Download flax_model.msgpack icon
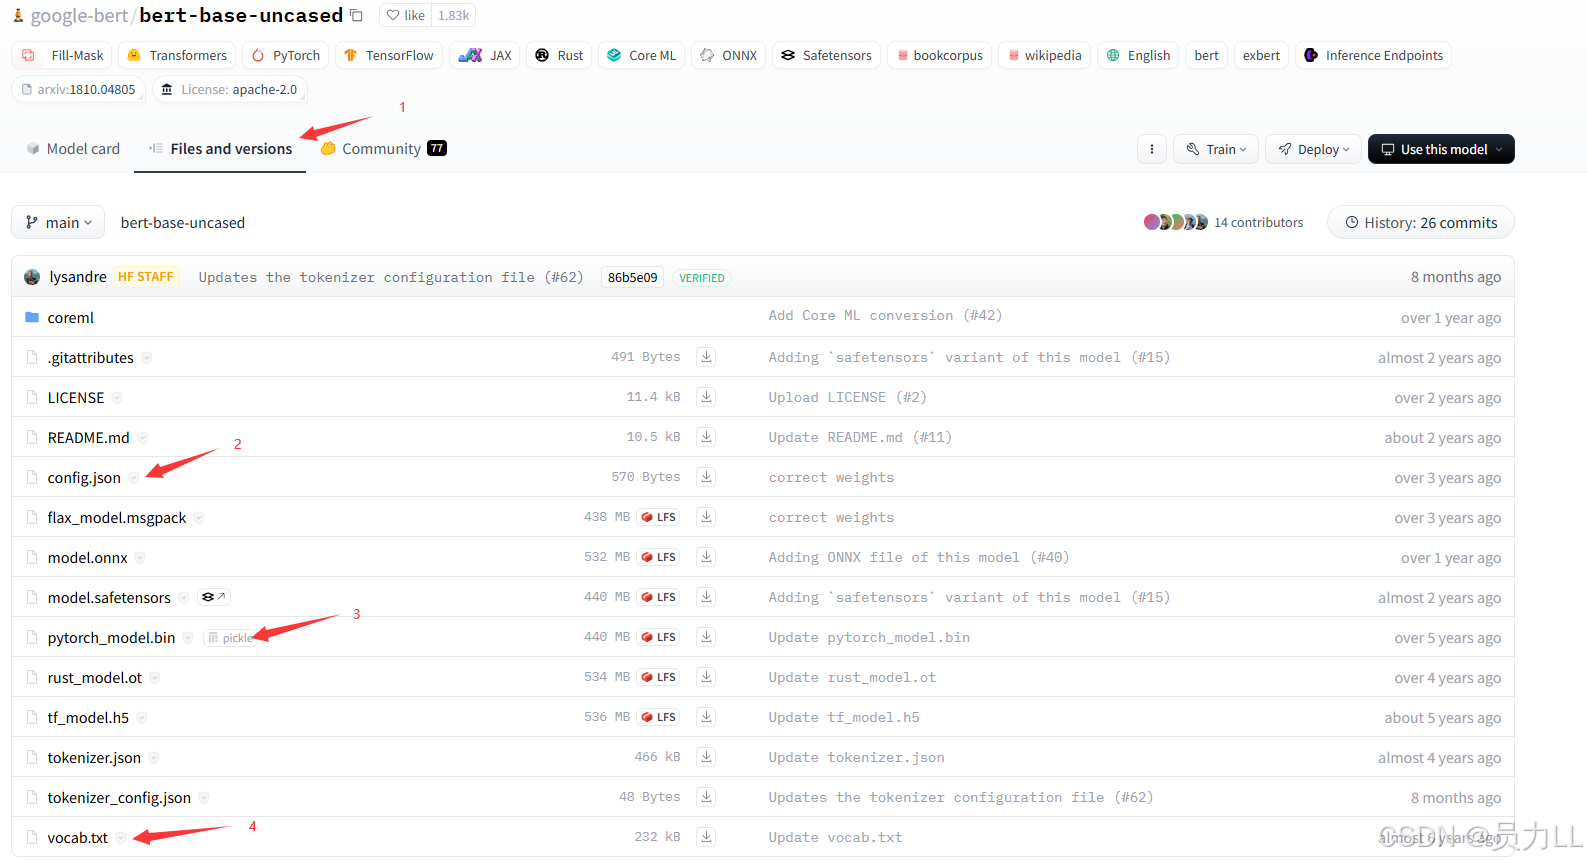1587x864 pixels. point(706,517)
